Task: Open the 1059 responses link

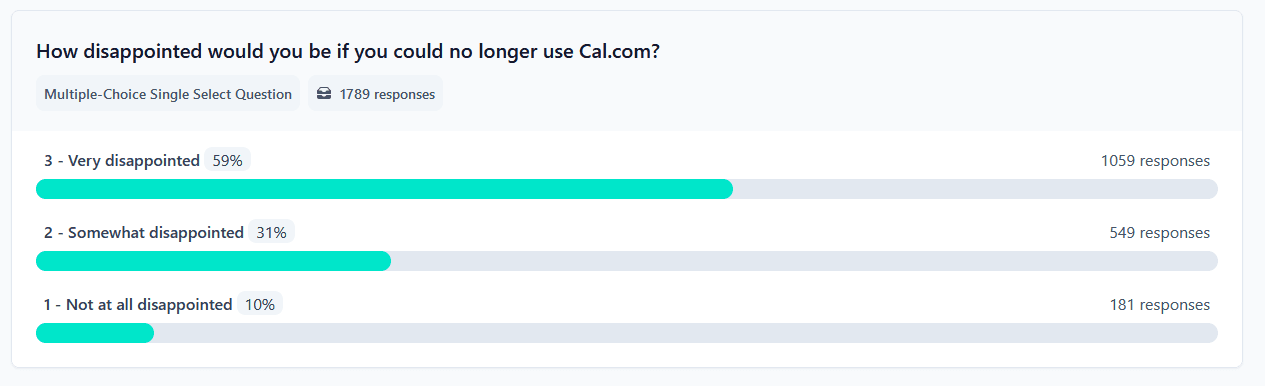Action: (1155, 160)
